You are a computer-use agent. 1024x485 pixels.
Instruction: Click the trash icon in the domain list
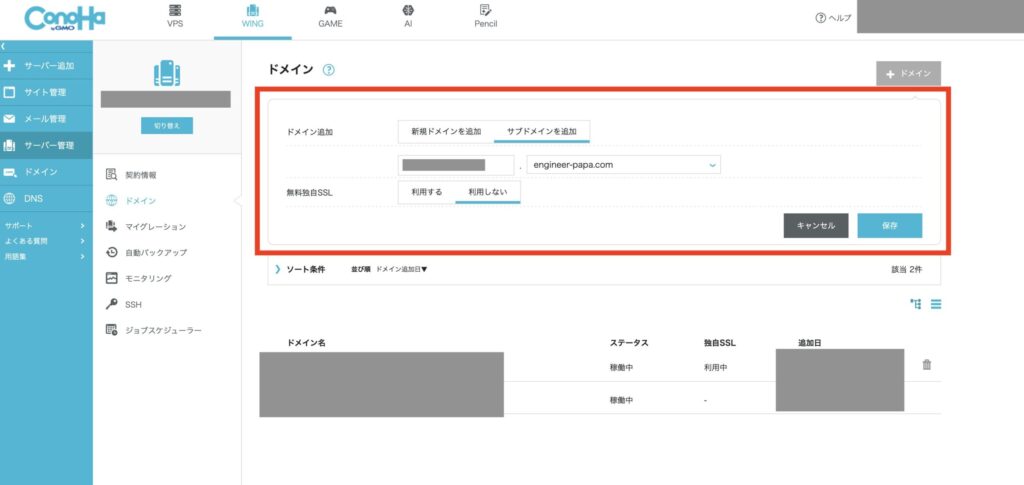(926, 365)
